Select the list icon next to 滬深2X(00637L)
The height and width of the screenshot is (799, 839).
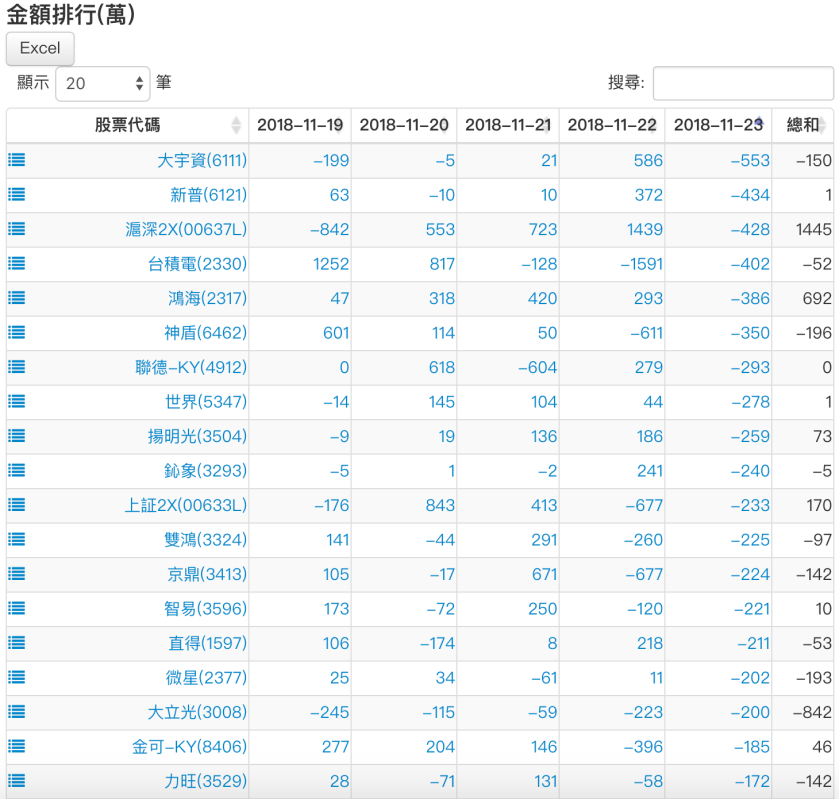(16, 229)
